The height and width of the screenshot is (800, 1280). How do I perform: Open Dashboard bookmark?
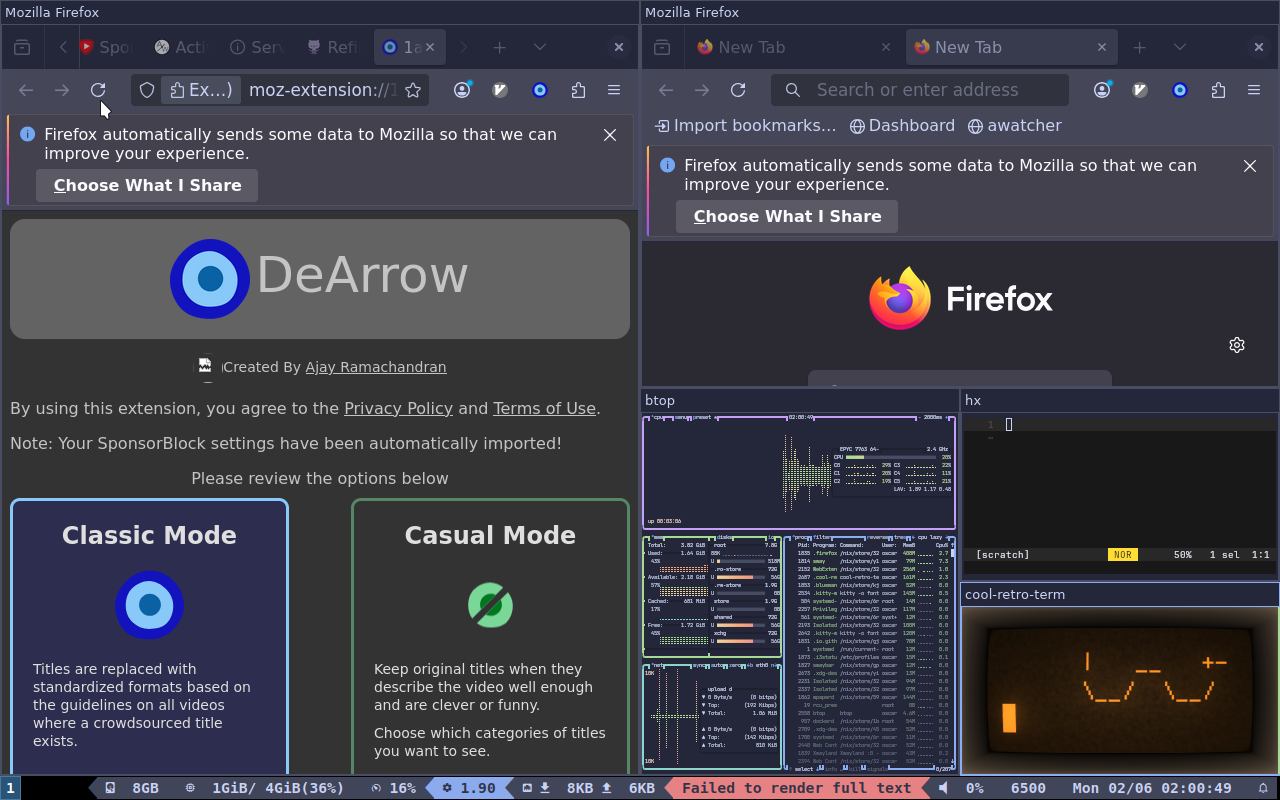pos(902,126)
